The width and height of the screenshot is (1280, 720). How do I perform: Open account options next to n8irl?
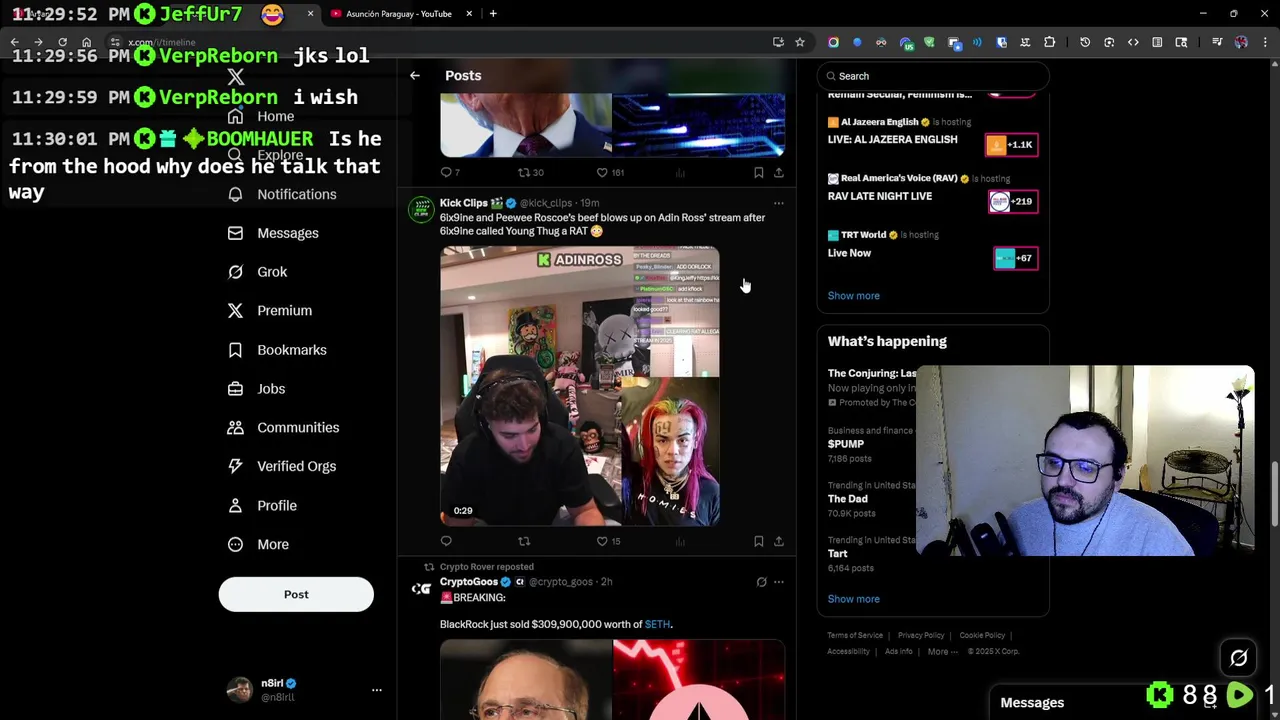[x=377, y=690]
